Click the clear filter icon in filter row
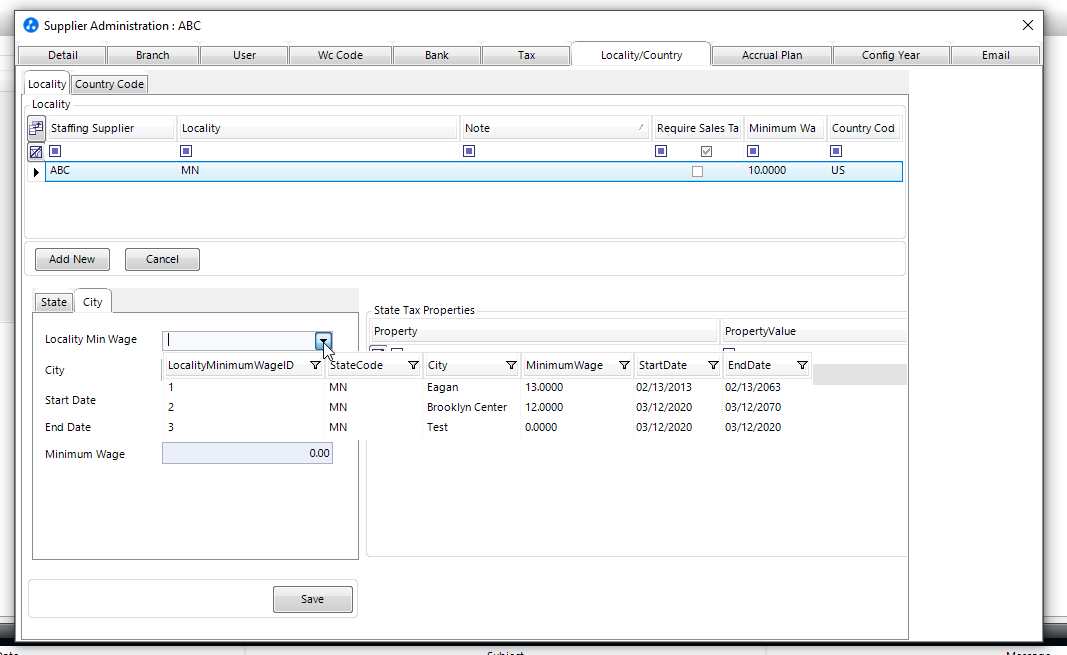Viewport: 1067px width, 655px height. pyautogui.click(x=36, y=152)
